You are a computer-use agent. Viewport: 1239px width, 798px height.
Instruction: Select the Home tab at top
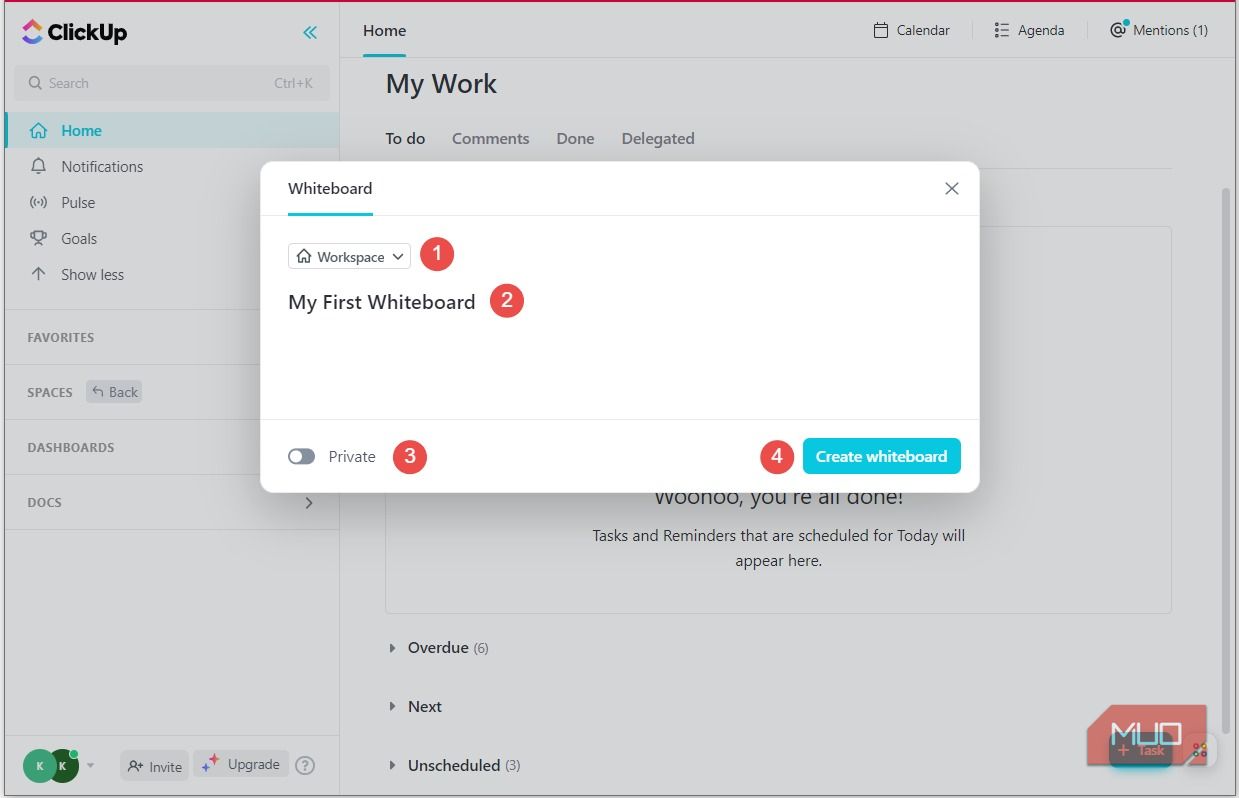coord(384,30)
